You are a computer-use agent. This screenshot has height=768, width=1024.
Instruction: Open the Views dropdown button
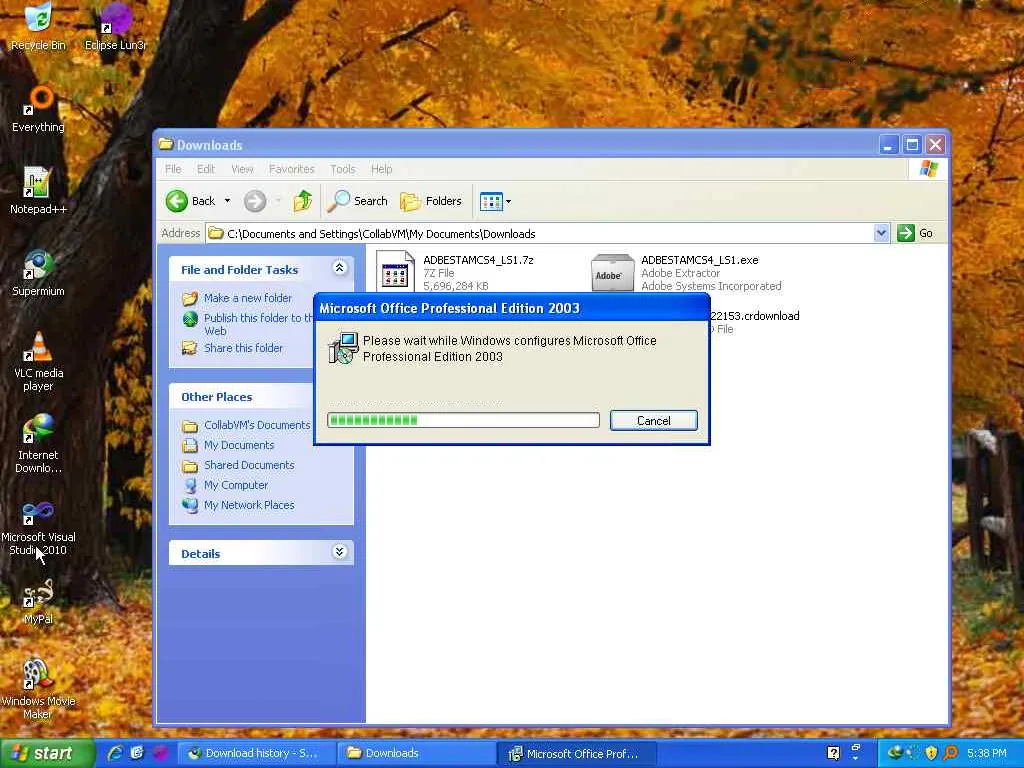pos(495,201)
